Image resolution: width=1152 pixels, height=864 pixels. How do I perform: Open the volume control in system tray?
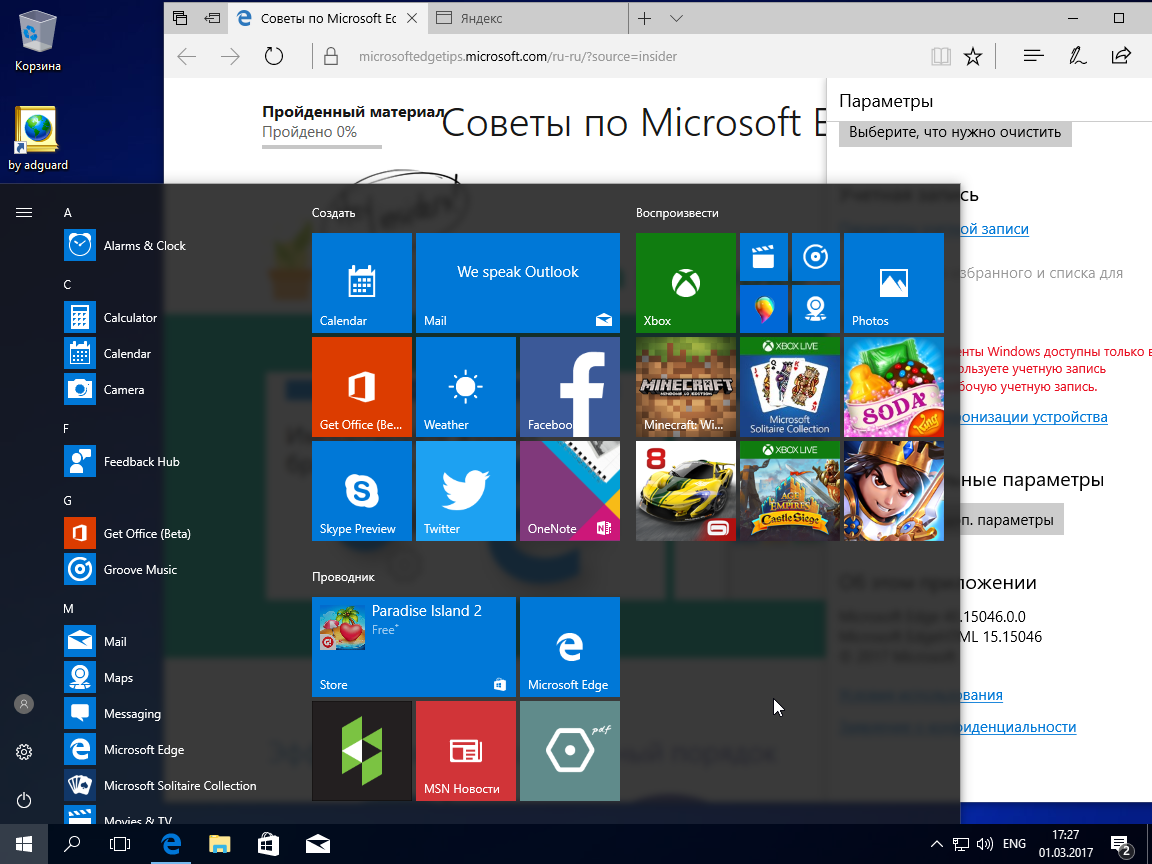985,844
